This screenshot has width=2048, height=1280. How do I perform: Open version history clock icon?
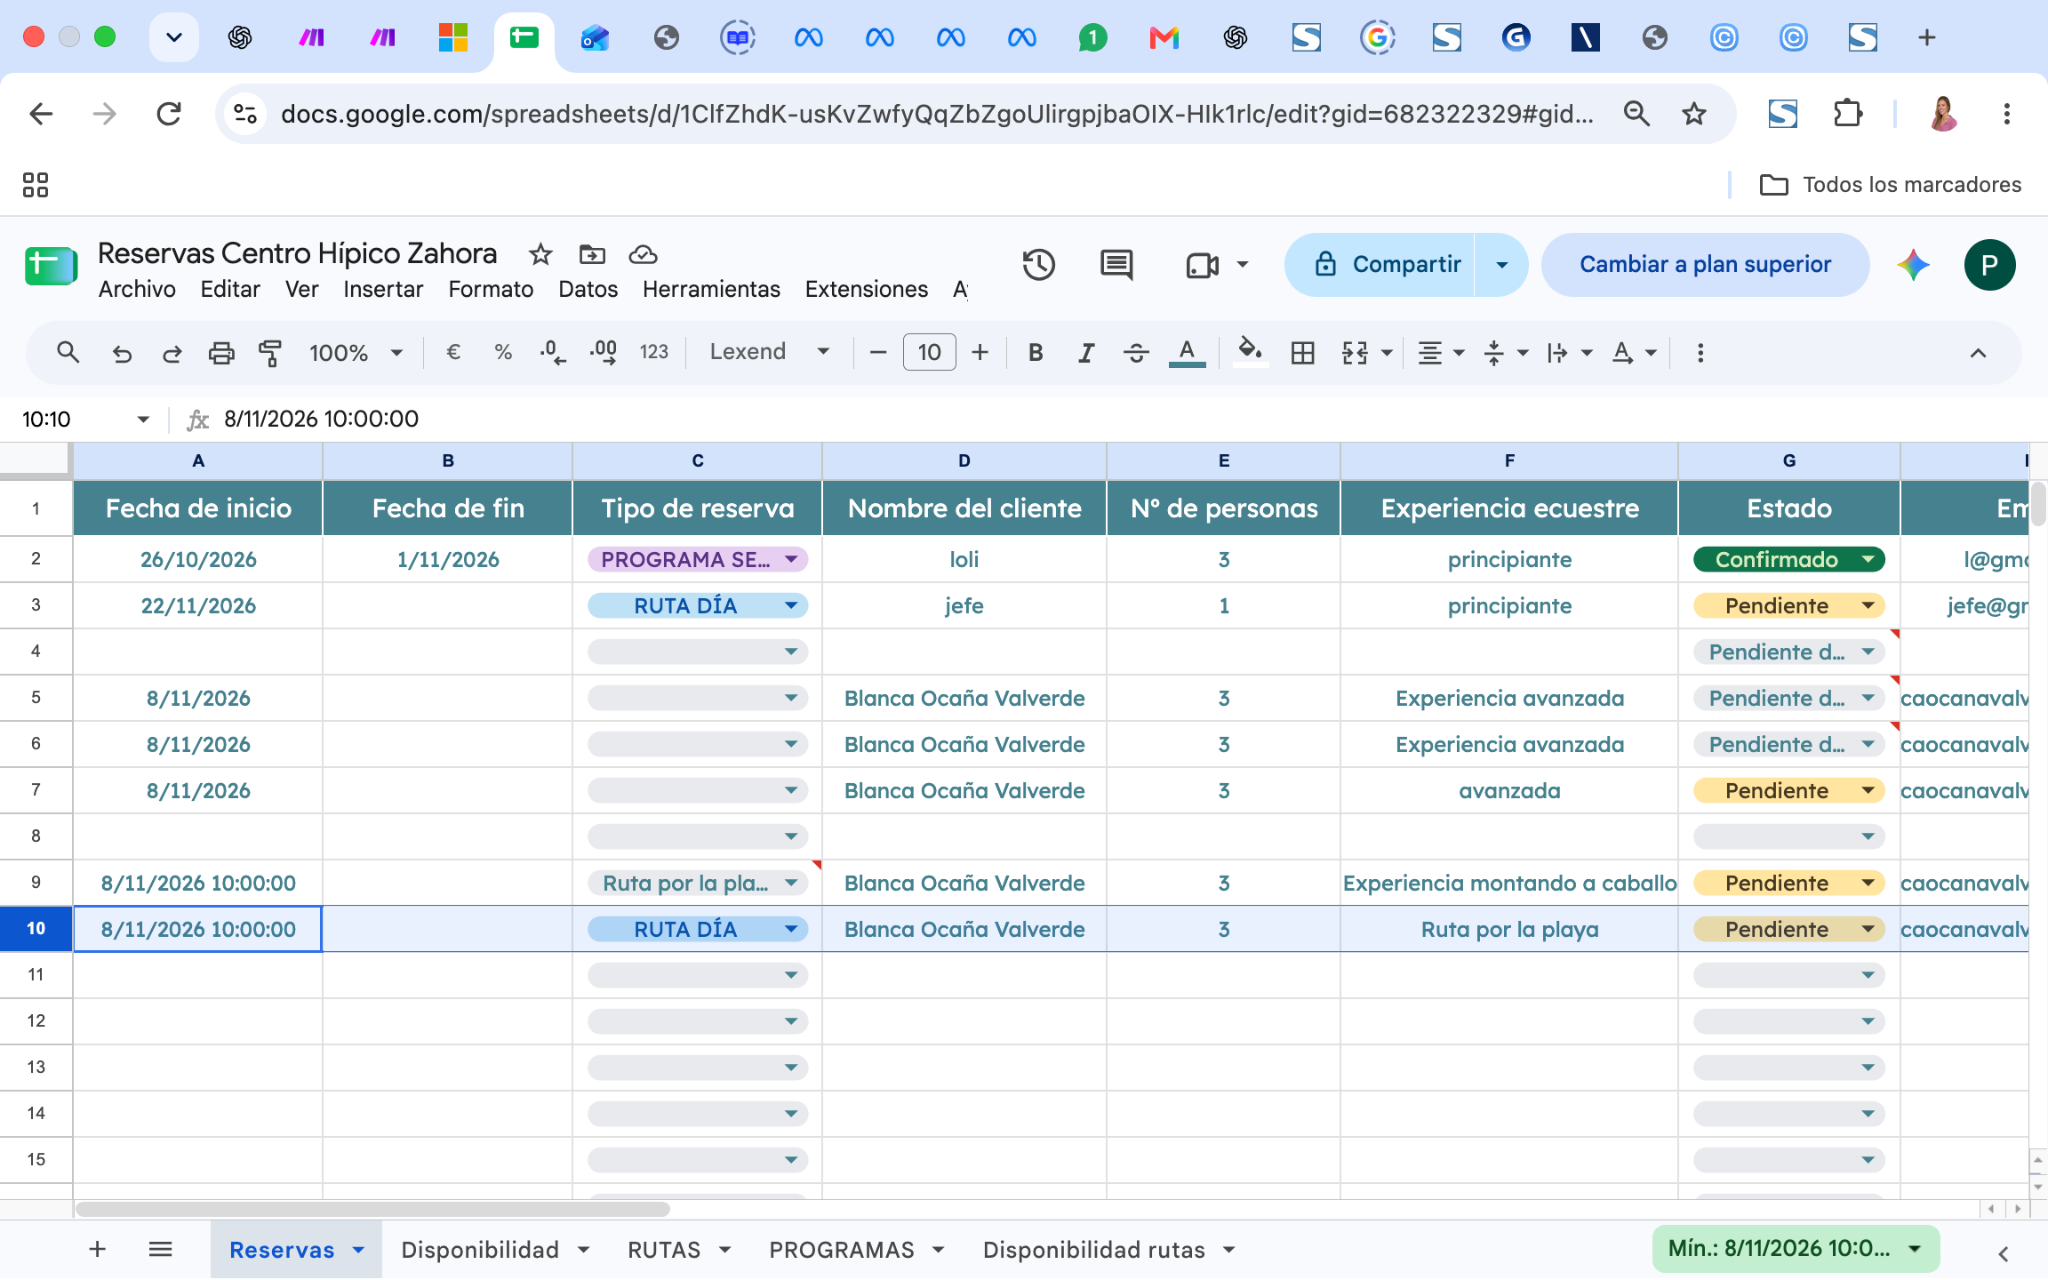click(1039, 265)
